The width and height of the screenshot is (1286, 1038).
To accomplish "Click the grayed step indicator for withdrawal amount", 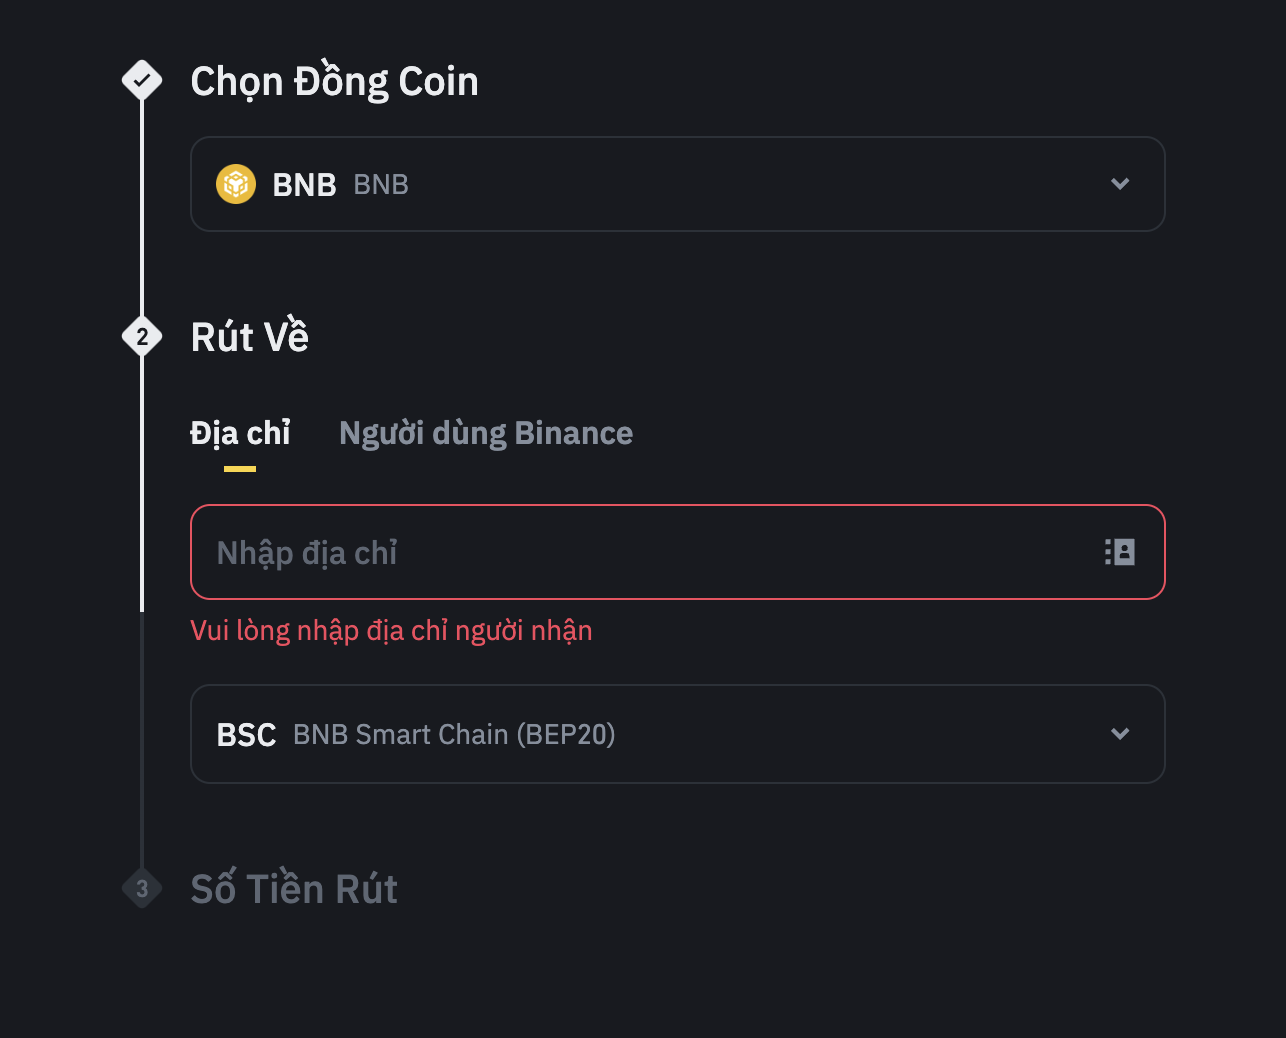I will point(141,888).
